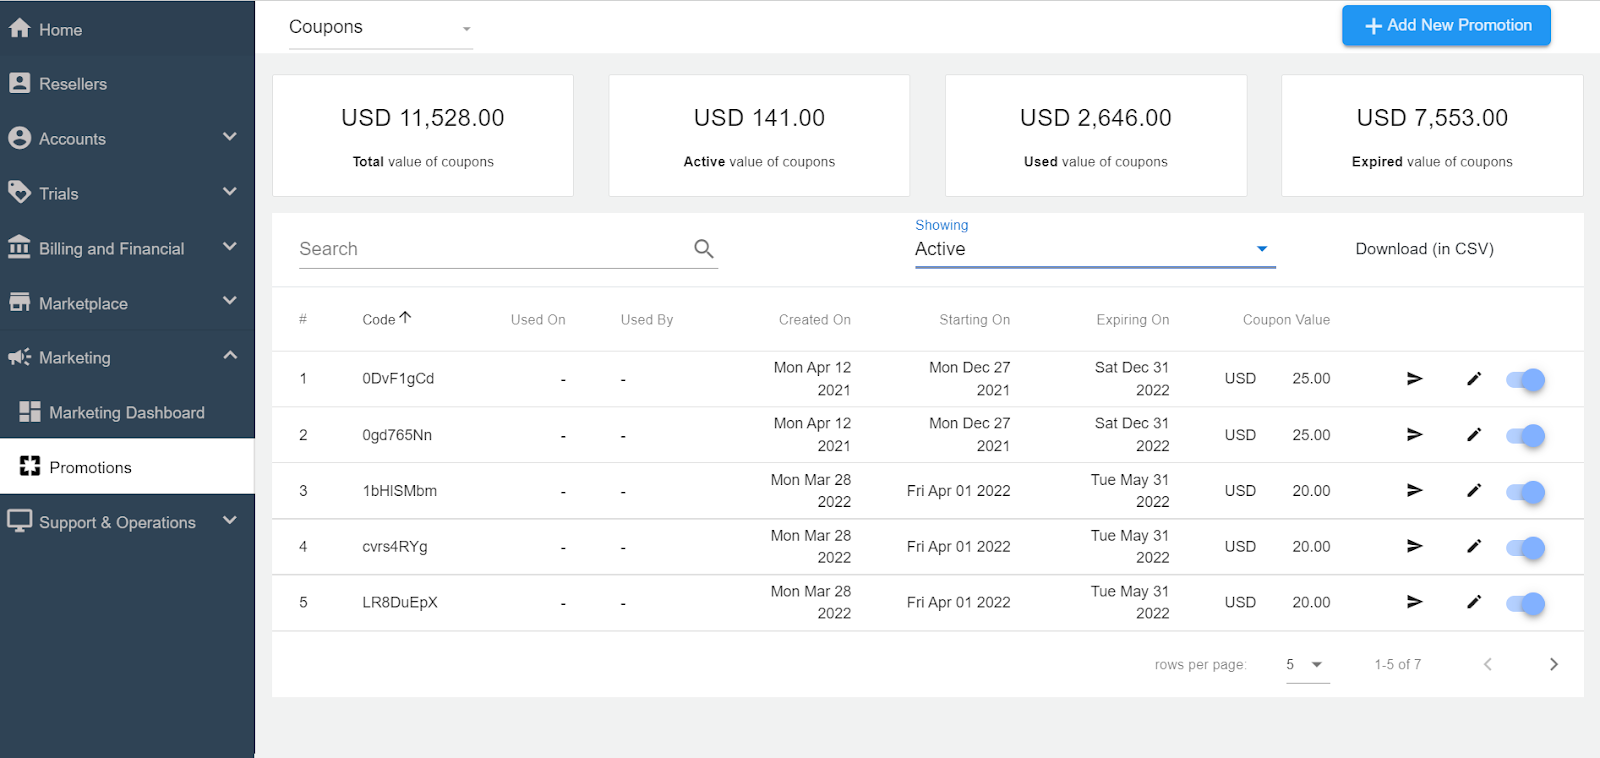The height and width of the screenshot is (758, 1600).
Task: Click the send icon for coupon LR8DuEpX
Action: click(x=1414, y=603)
